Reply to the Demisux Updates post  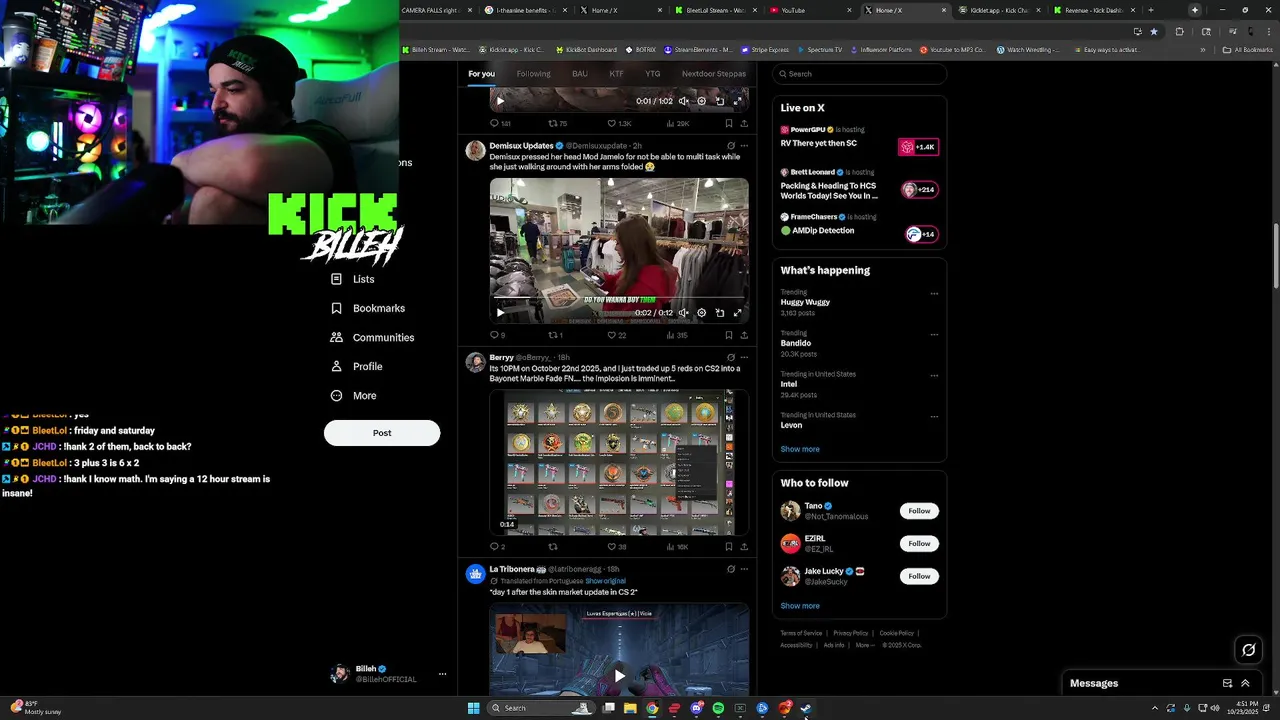click(497, 335)
